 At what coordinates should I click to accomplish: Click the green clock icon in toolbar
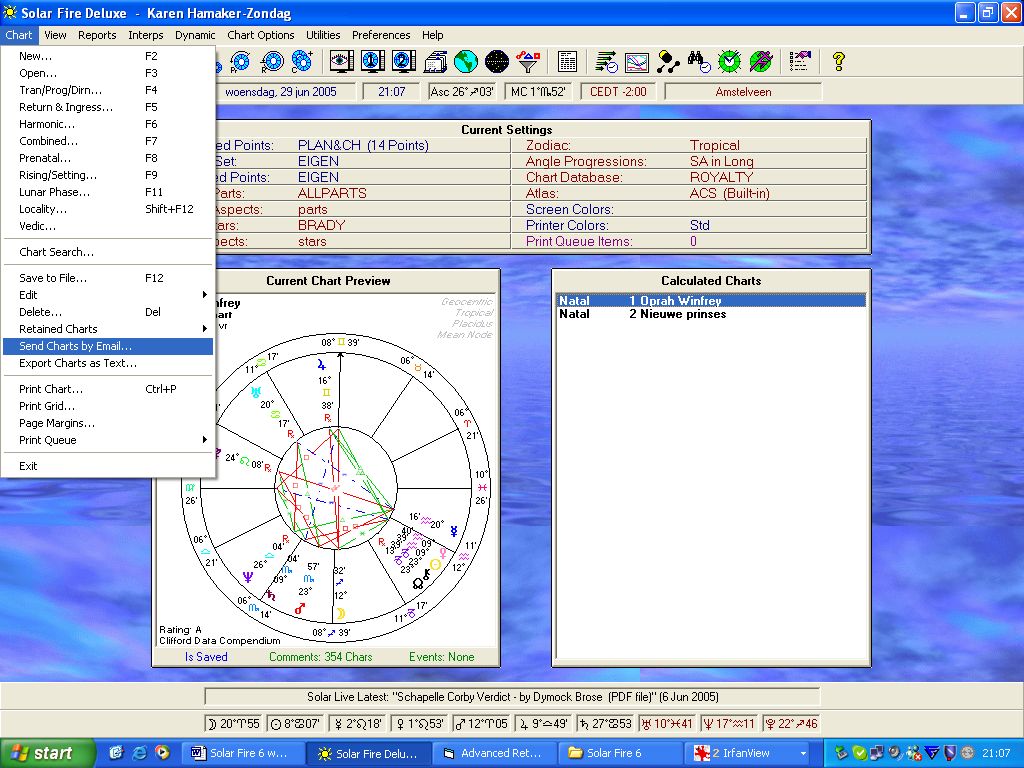[x=730, y=62]
